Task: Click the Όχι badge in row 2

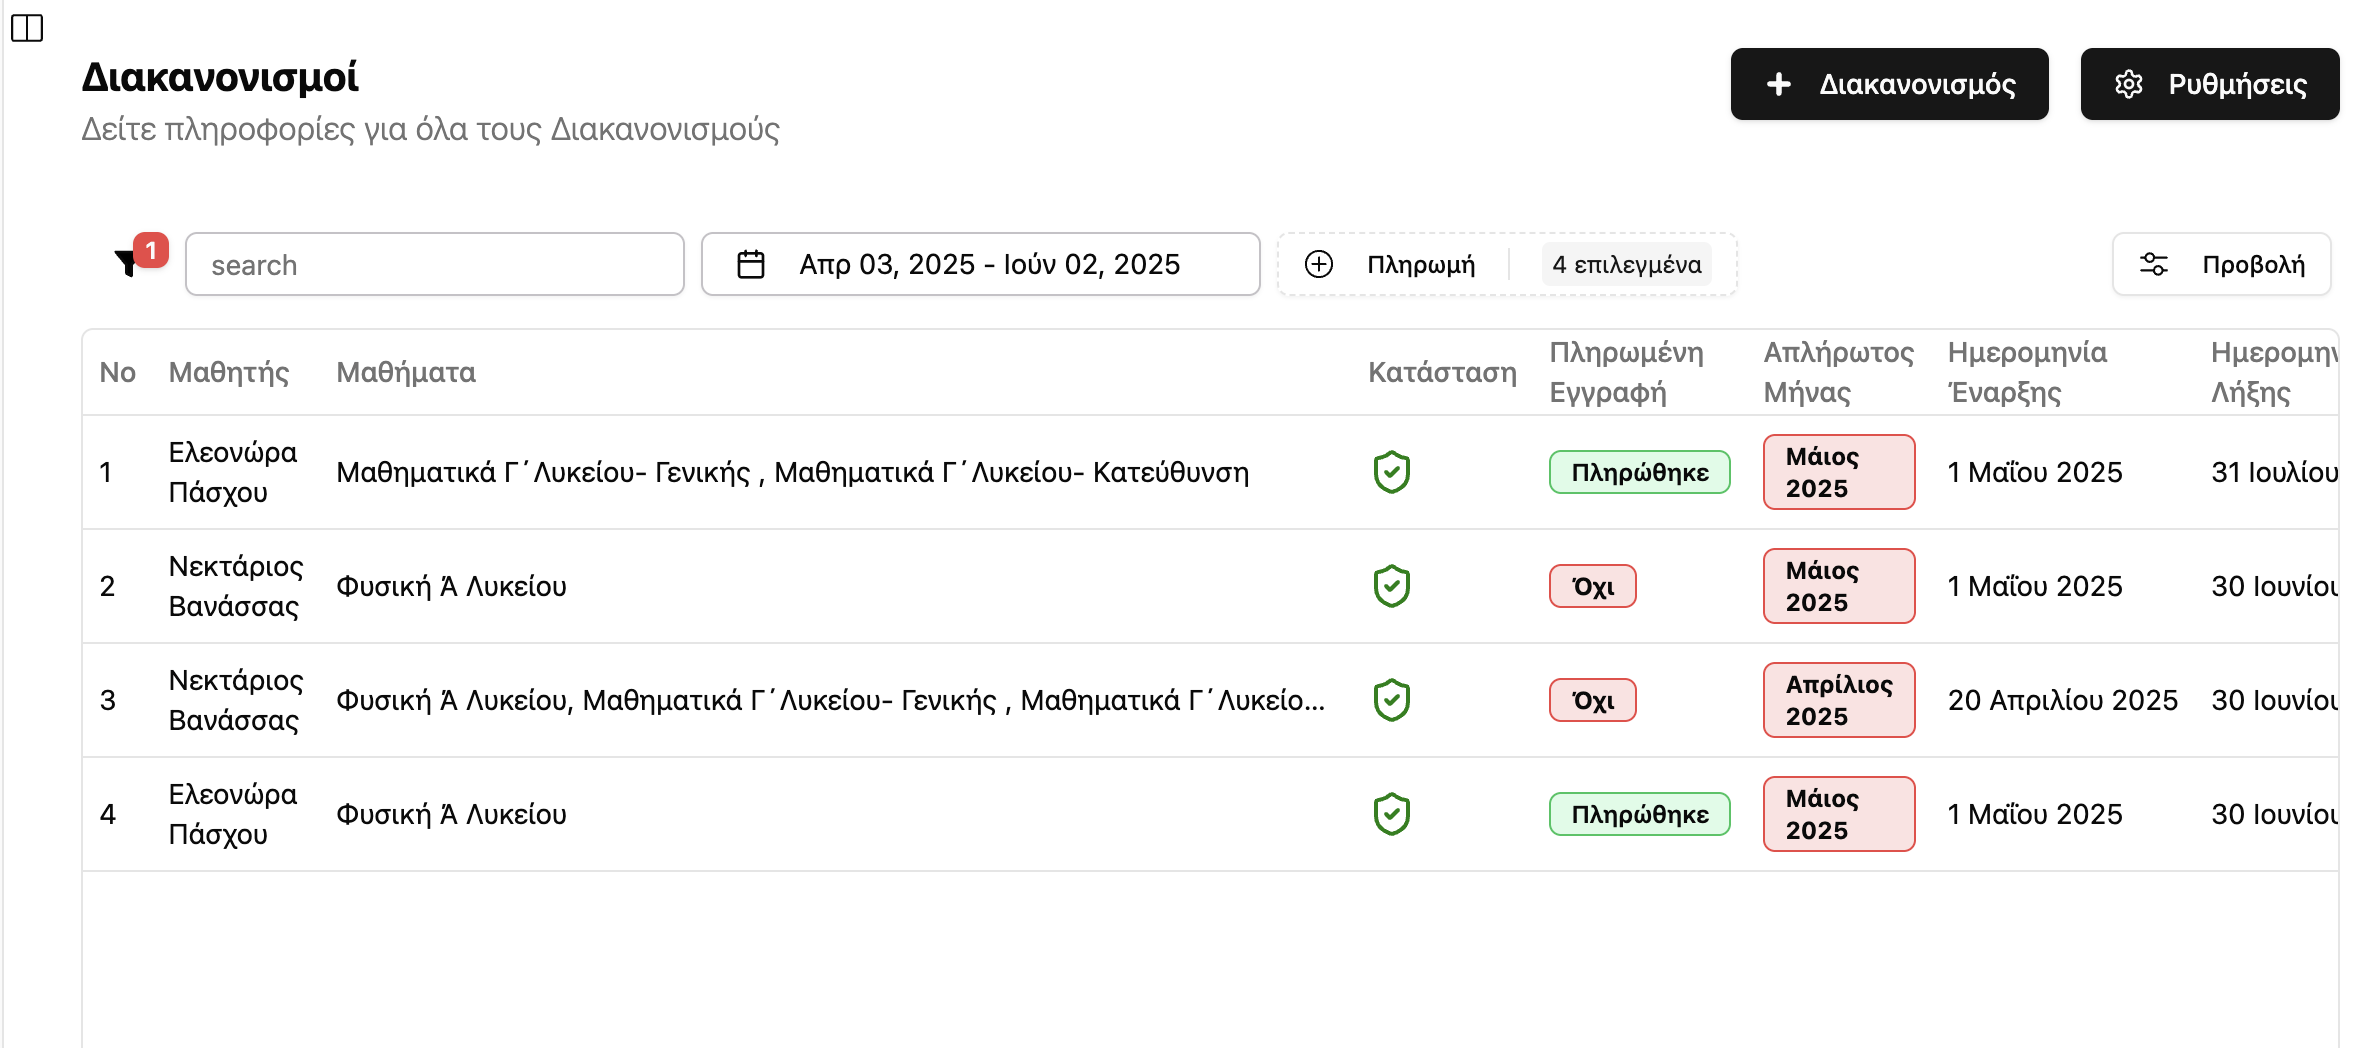Action: tap(1592, 586)
